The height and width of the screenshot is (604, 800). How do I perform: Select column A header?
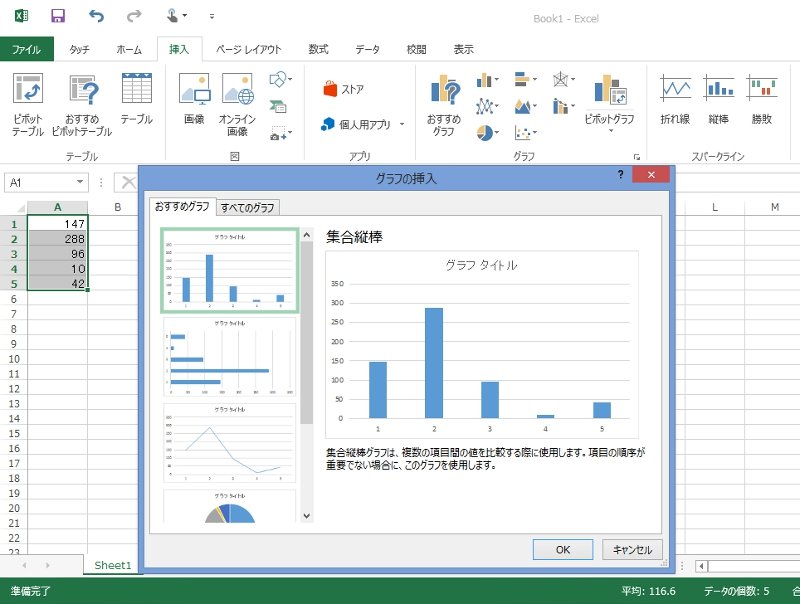tap(58, 207)
